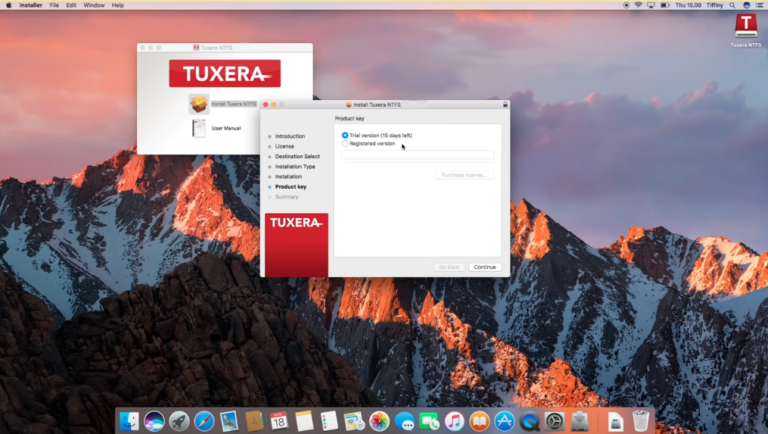Click the lock icon in installer title bar
The image size is (768, 434).
[x=505, y=104]
